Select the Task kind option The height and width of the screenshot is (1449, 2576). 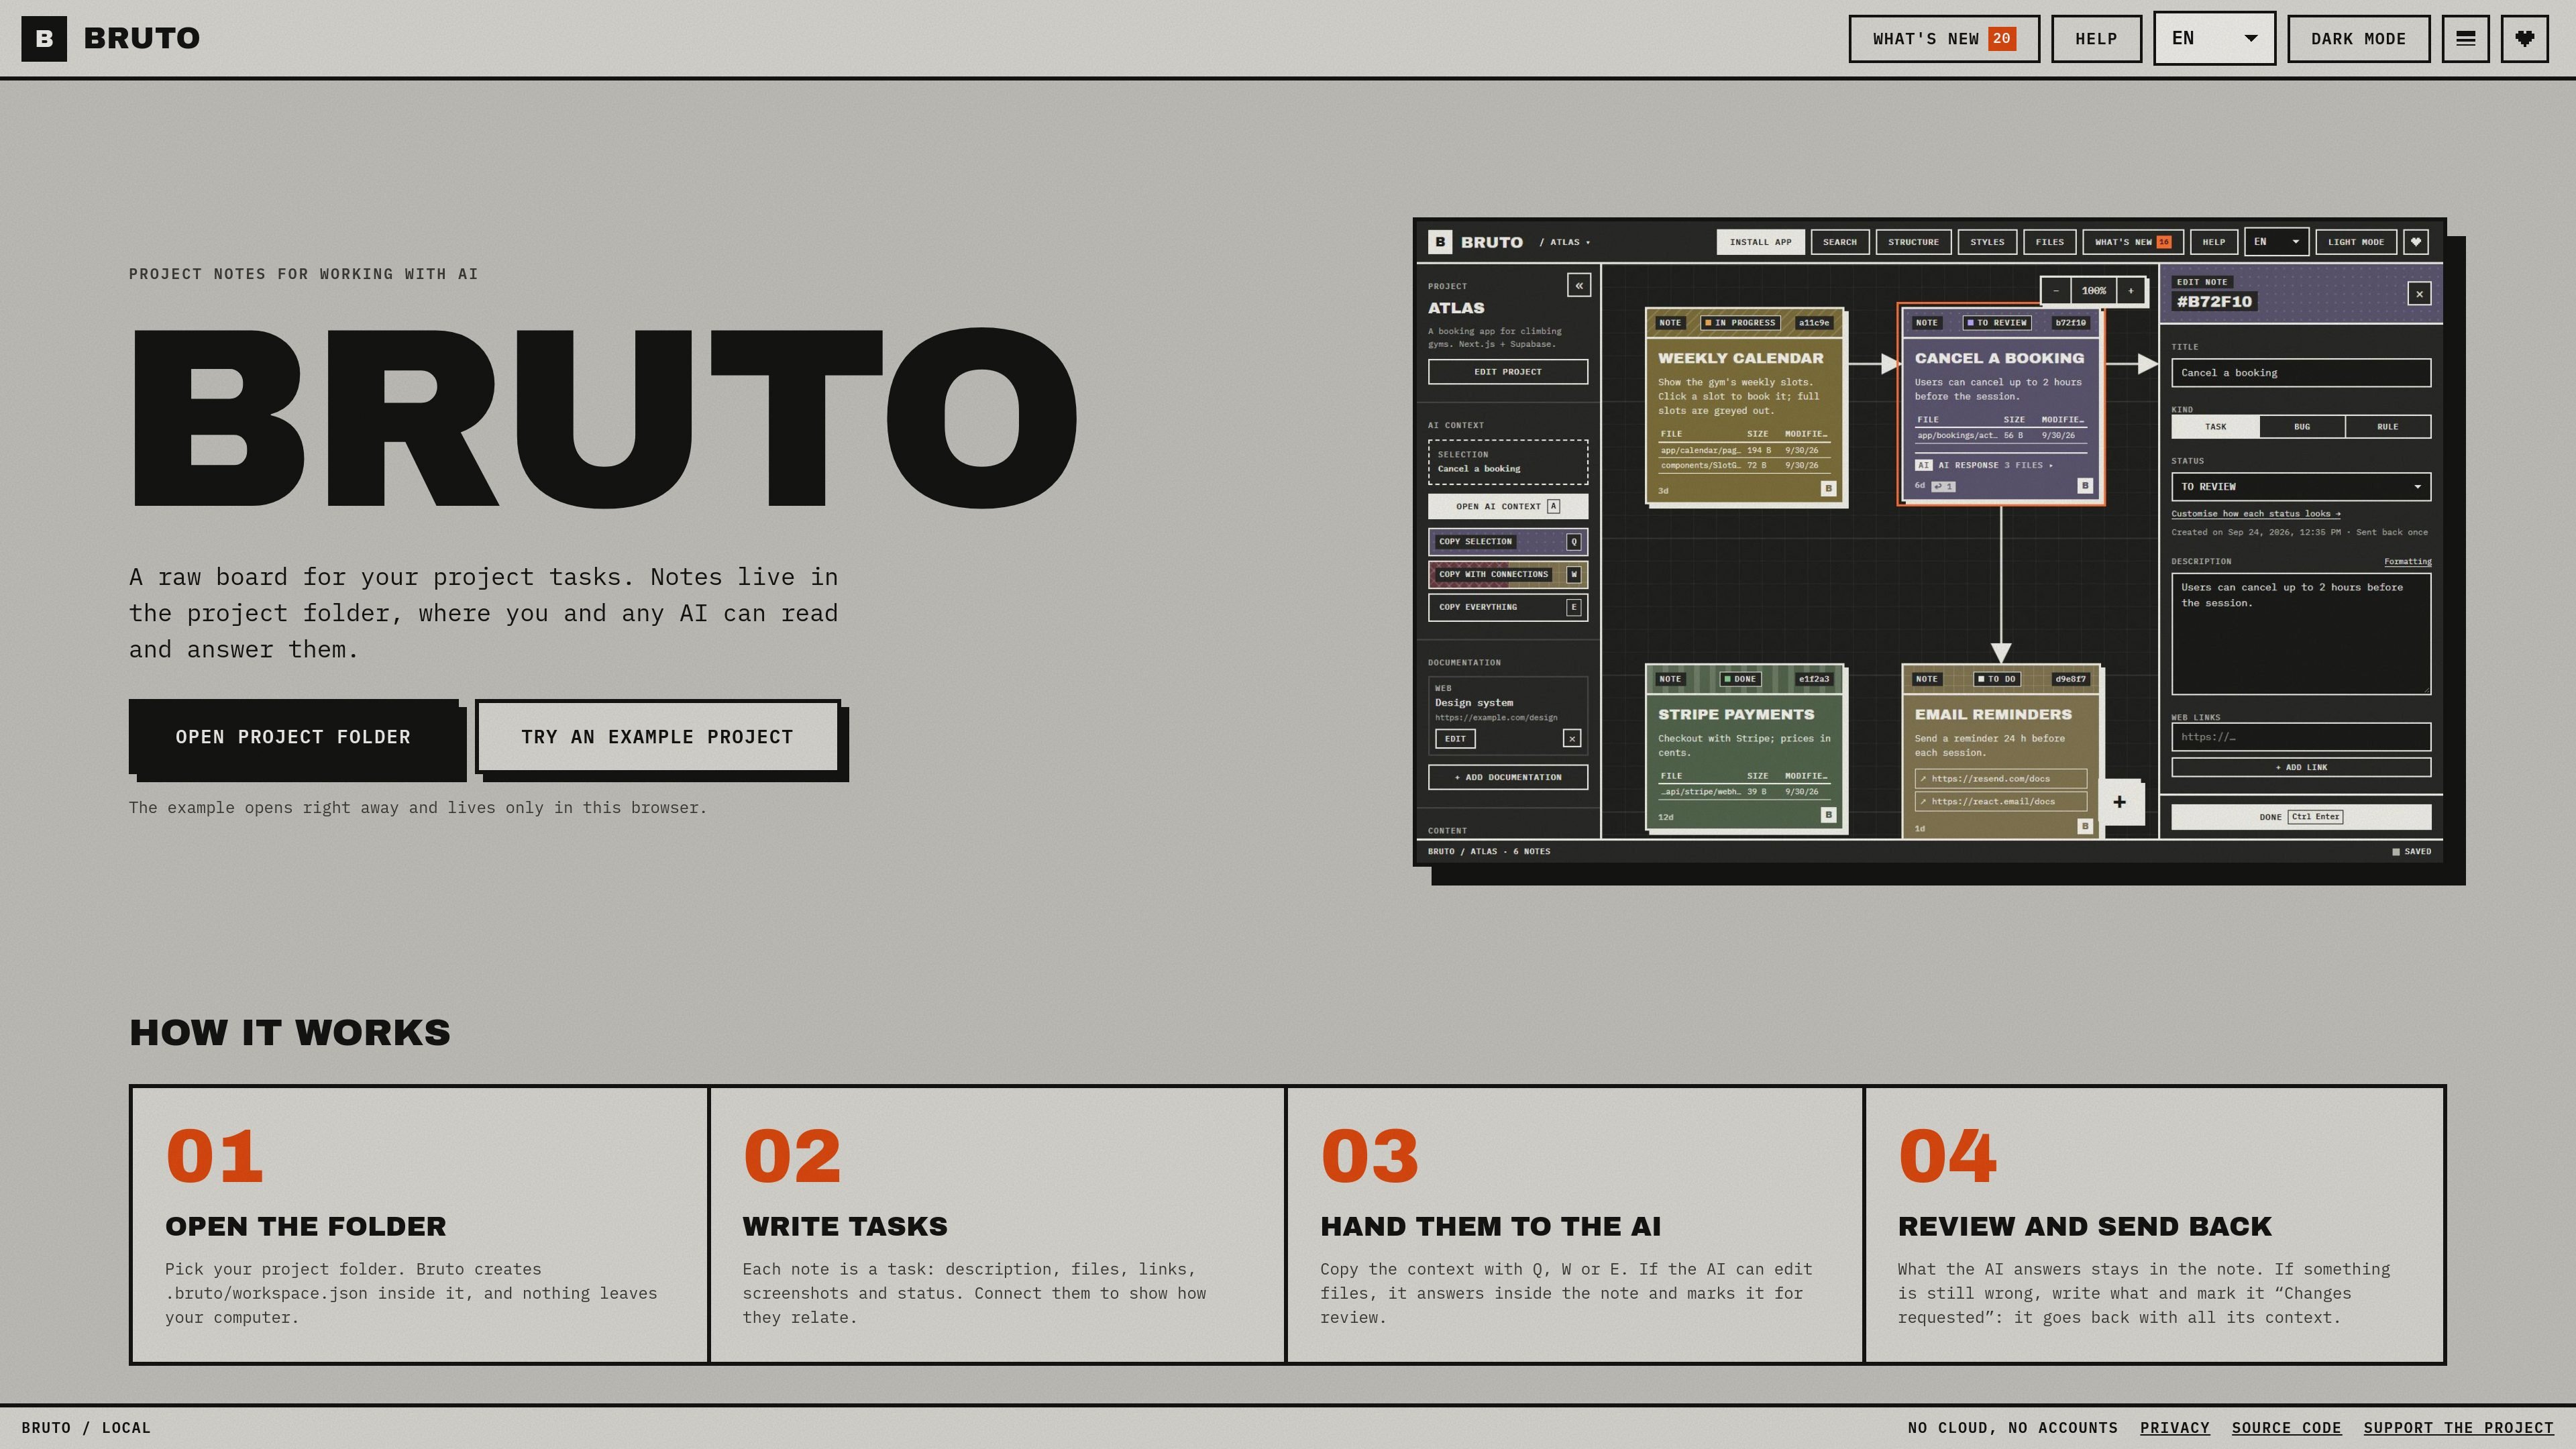[2215, 427]
